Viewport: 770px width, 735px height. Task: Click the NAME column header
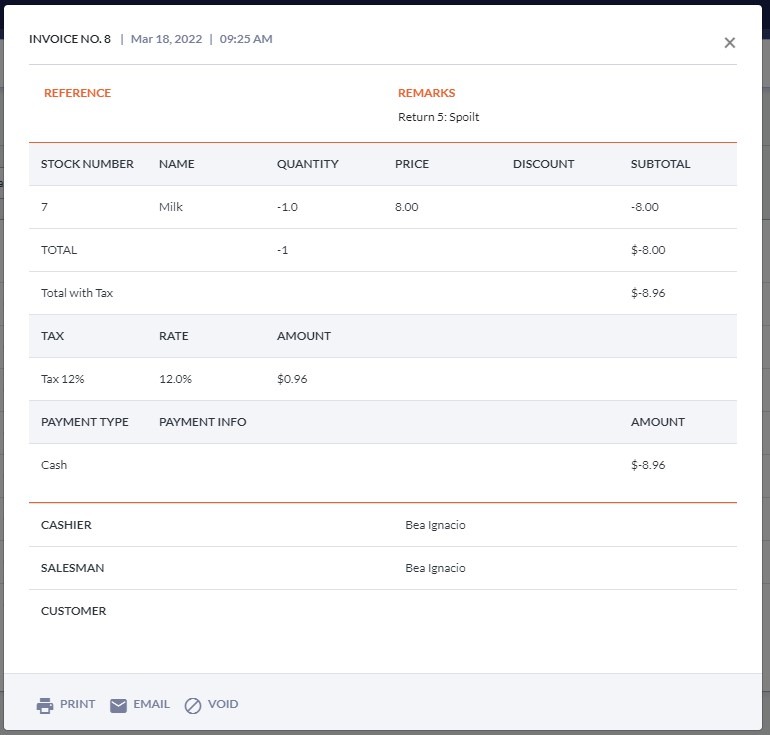[176, 164]
